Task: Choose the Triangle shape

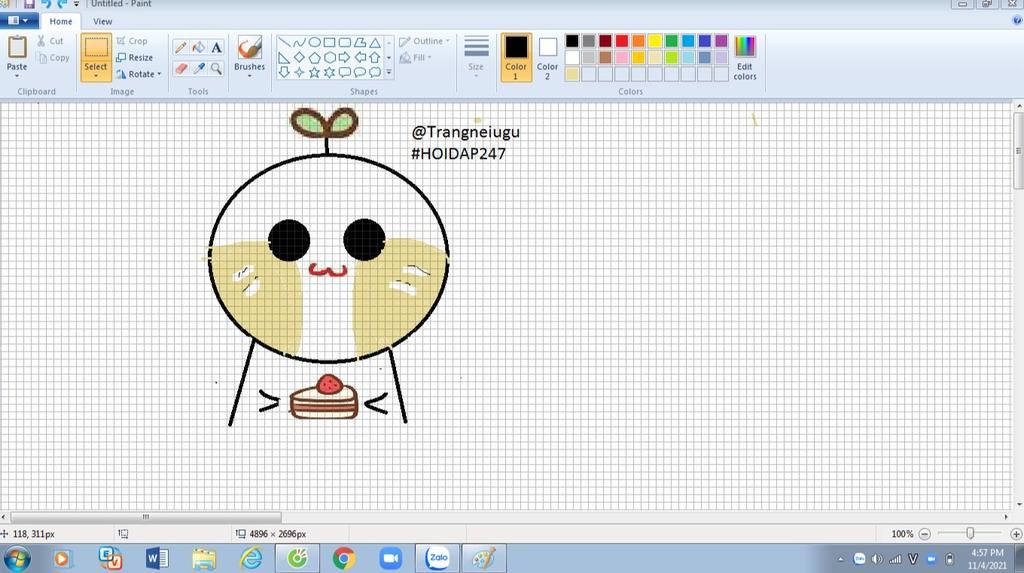Action: point(375,42)
